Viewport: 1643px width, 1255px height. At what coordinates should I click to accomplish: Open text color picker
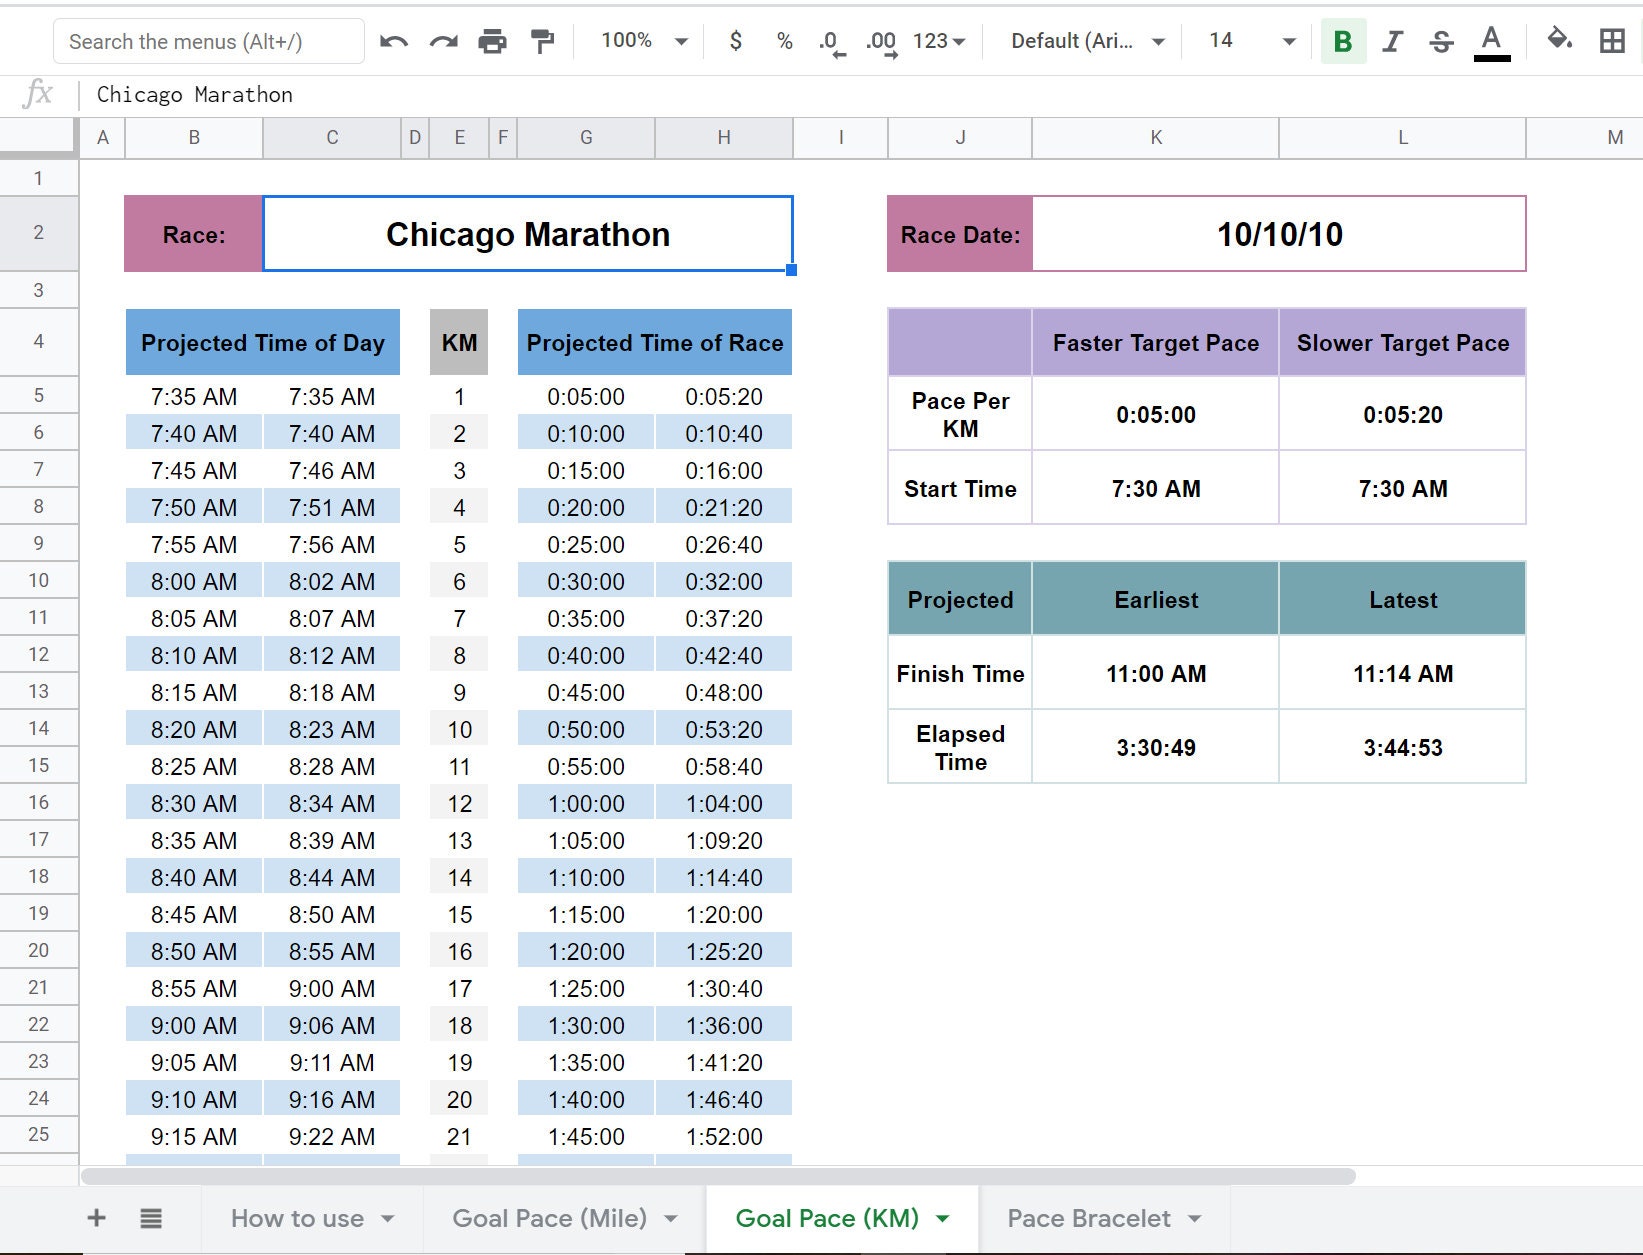point(1491,41)
